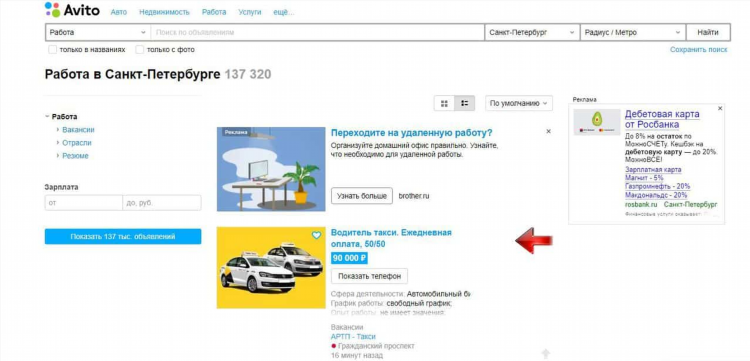This screenshot has width=750, height=361.
Task: Open 'Услуги' top navigation item
Action: coord(250,12)
